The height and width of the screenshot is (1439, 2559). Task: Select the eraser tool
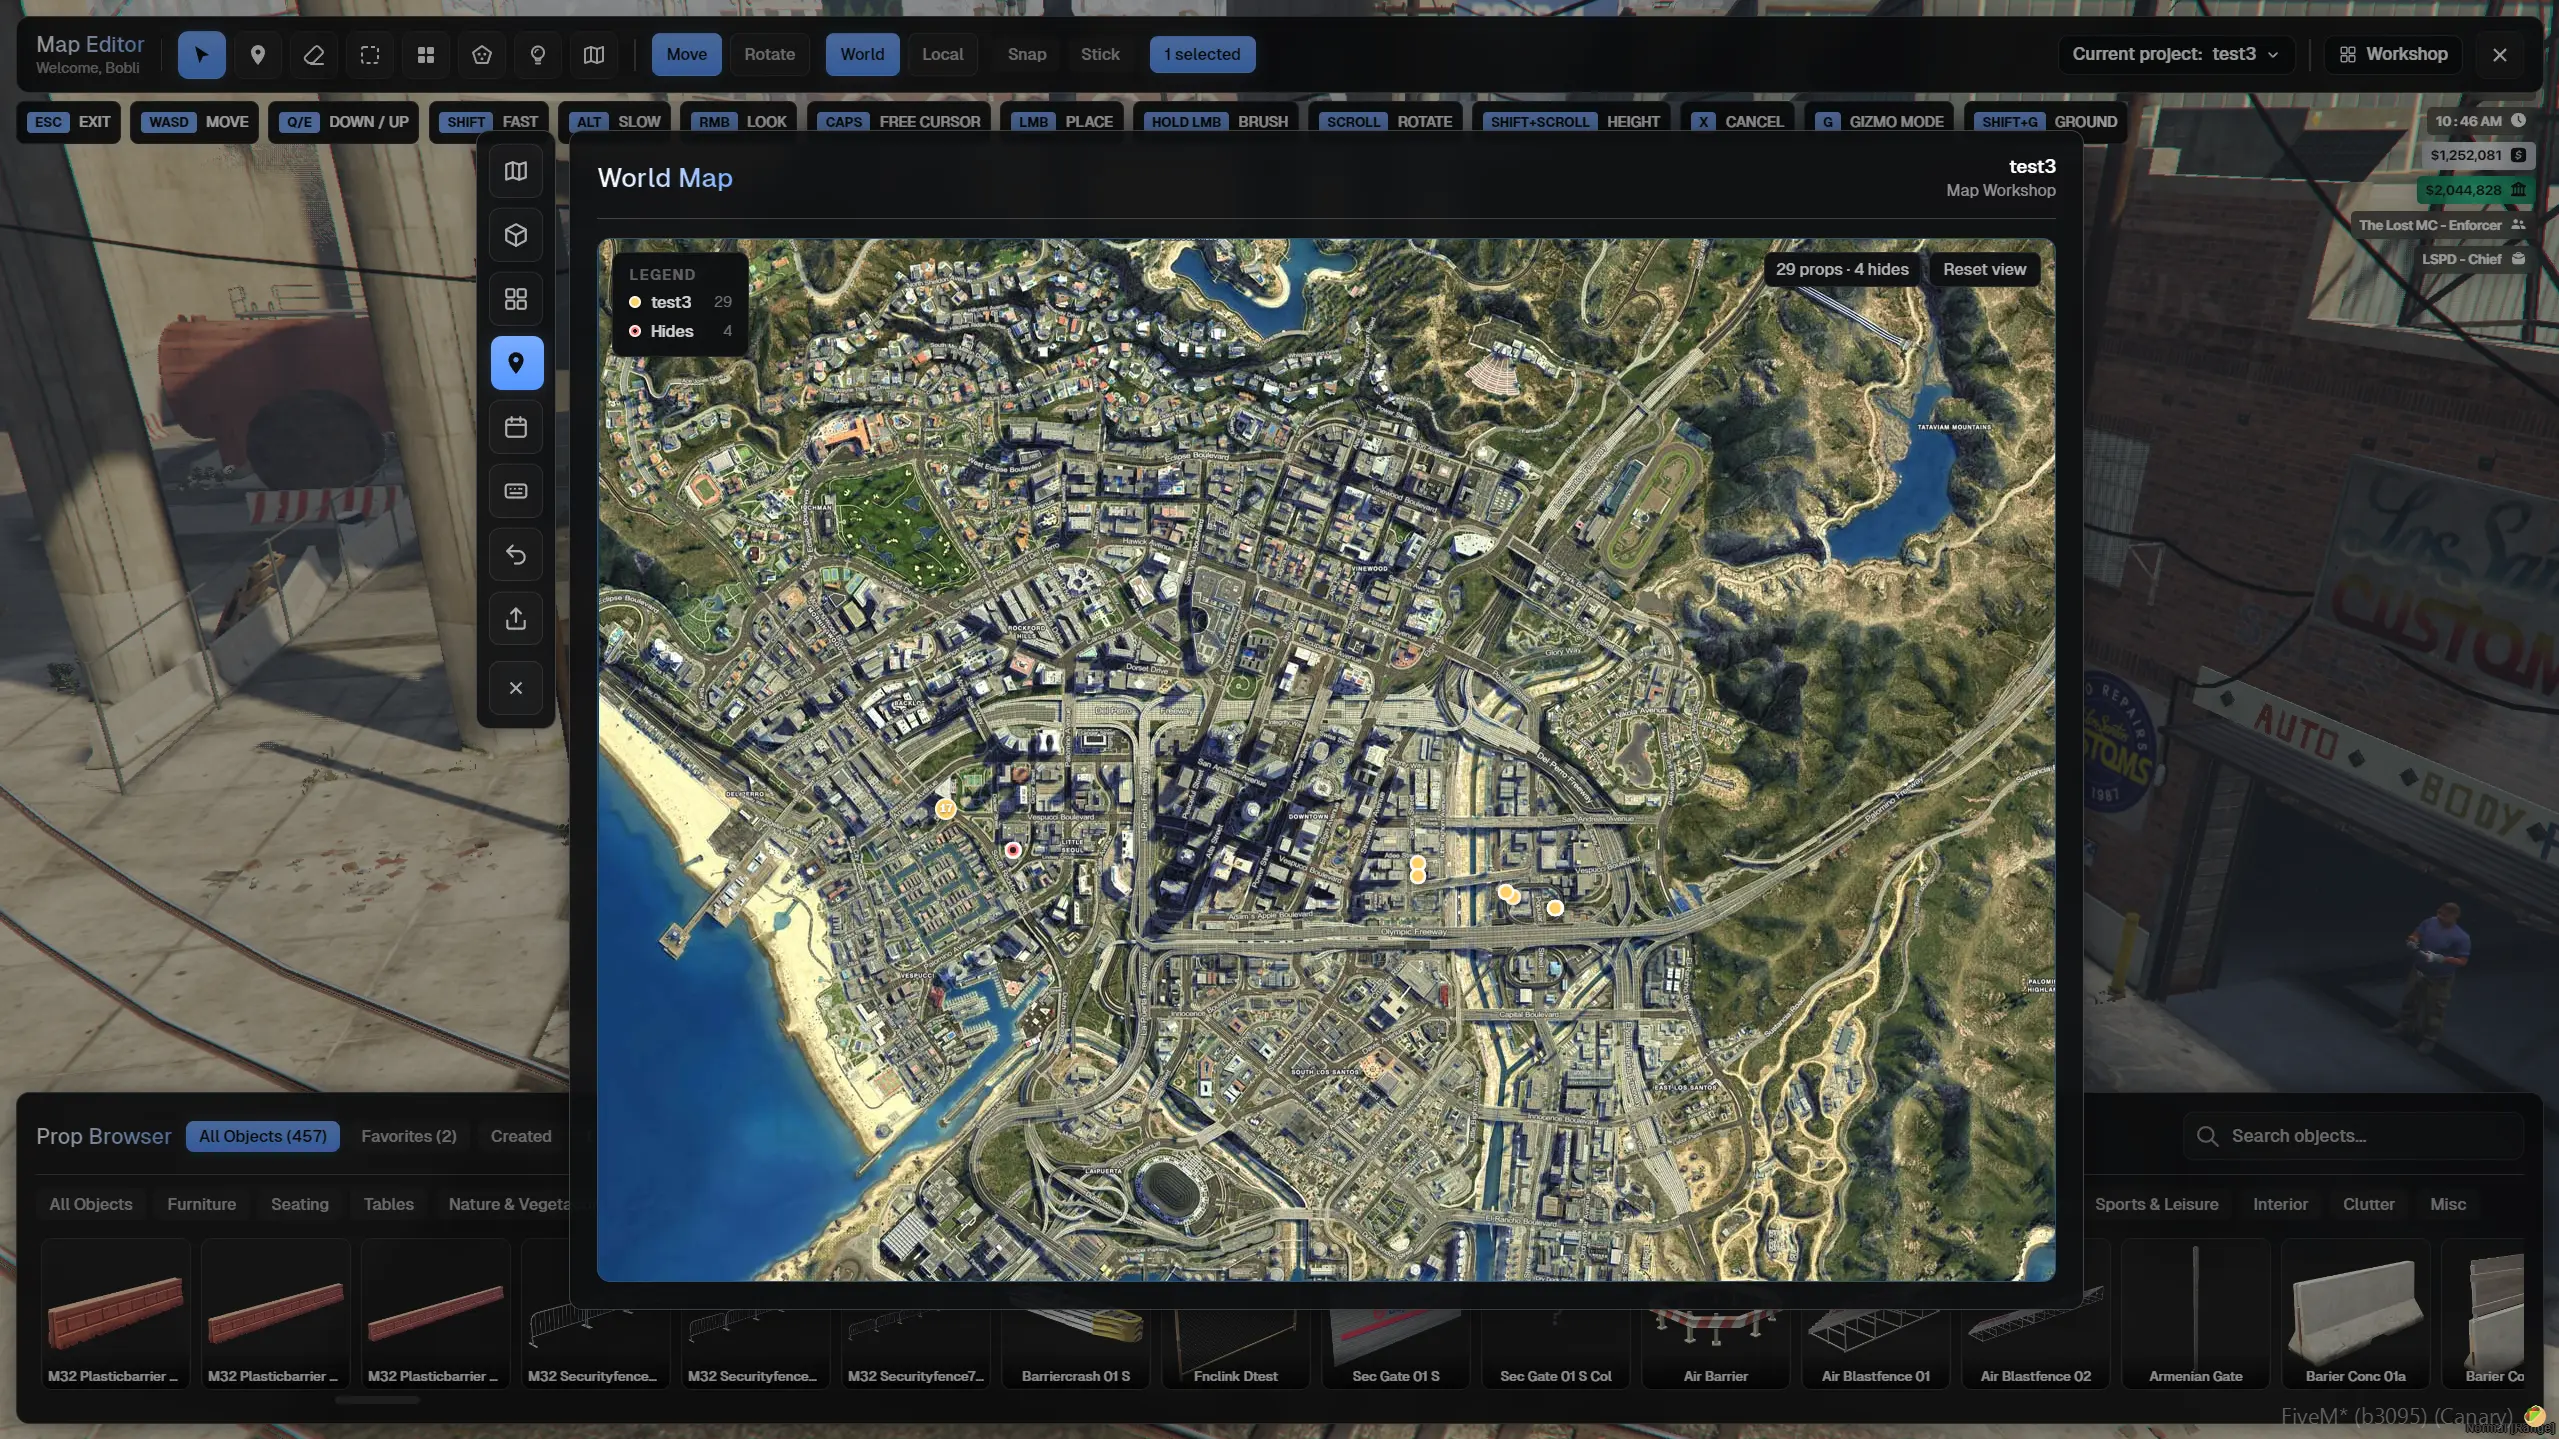tap(314, 55)
